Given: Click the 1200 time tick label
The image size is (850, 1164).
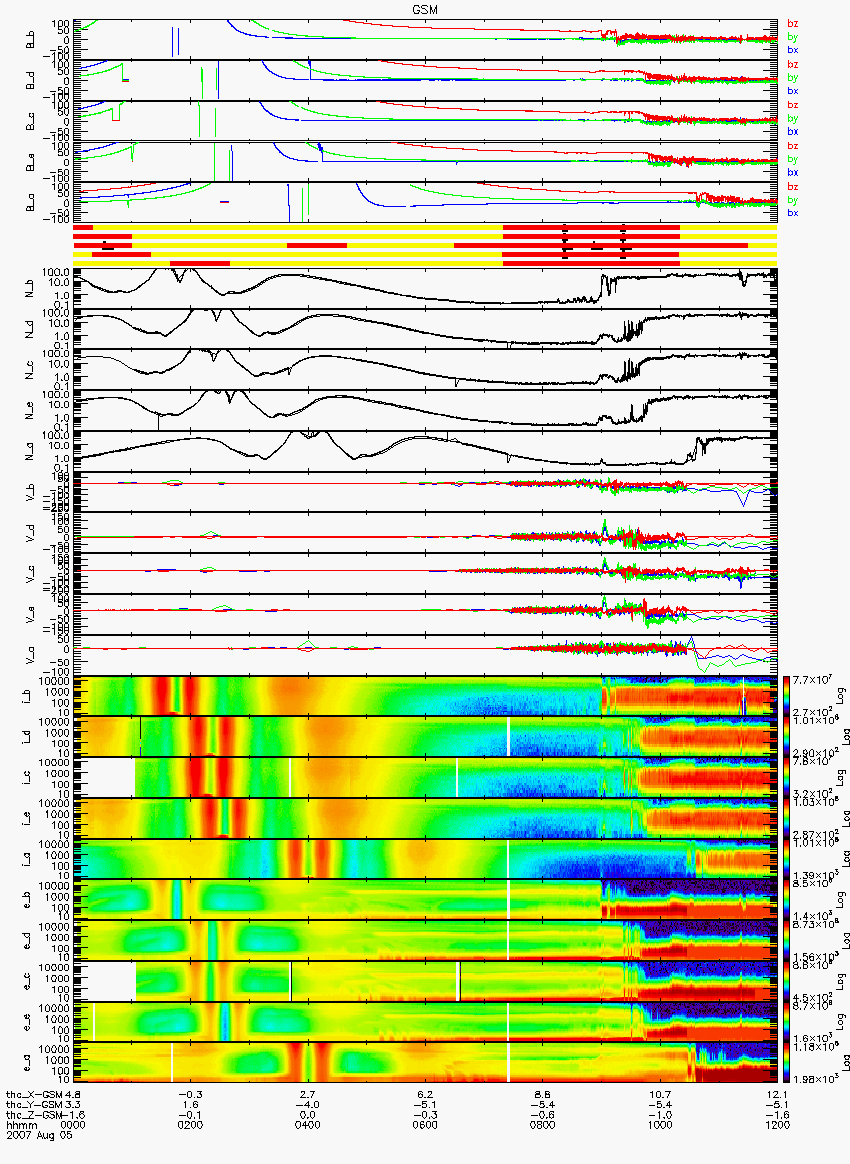Looking at the screenshot, I should coord(777,1125).
